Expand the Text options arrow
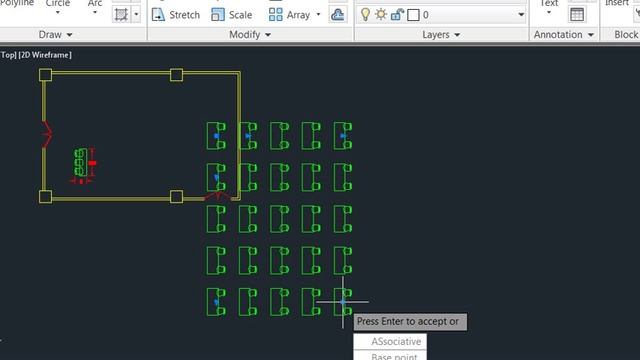The width and height of the screenshot is (640, 360). tap(549, 13)
